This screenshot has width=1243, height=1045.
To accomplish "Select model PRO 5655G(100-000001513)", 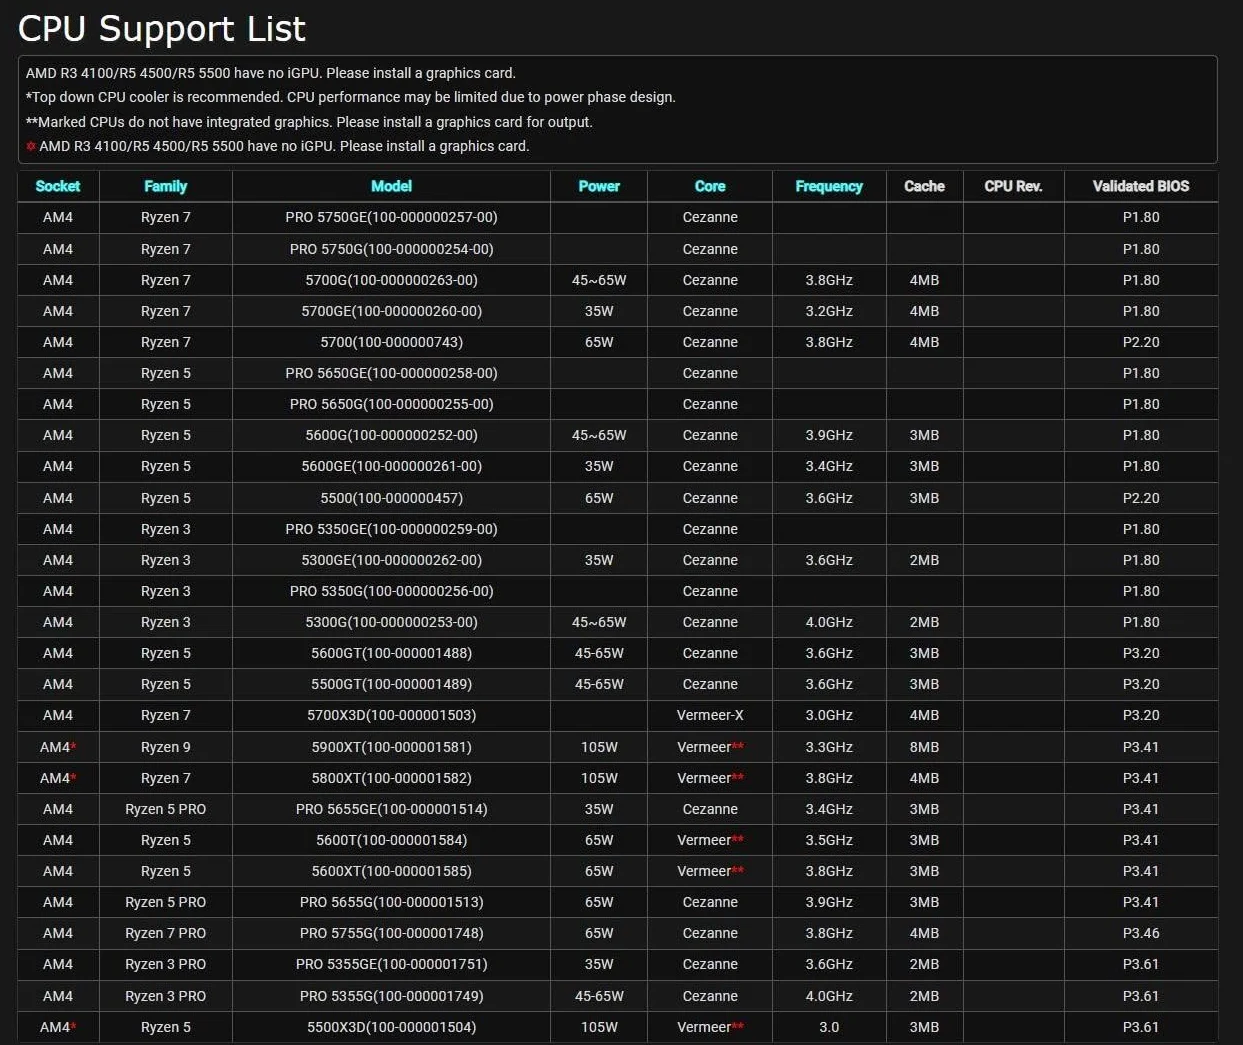I will (x=391, y=902).
